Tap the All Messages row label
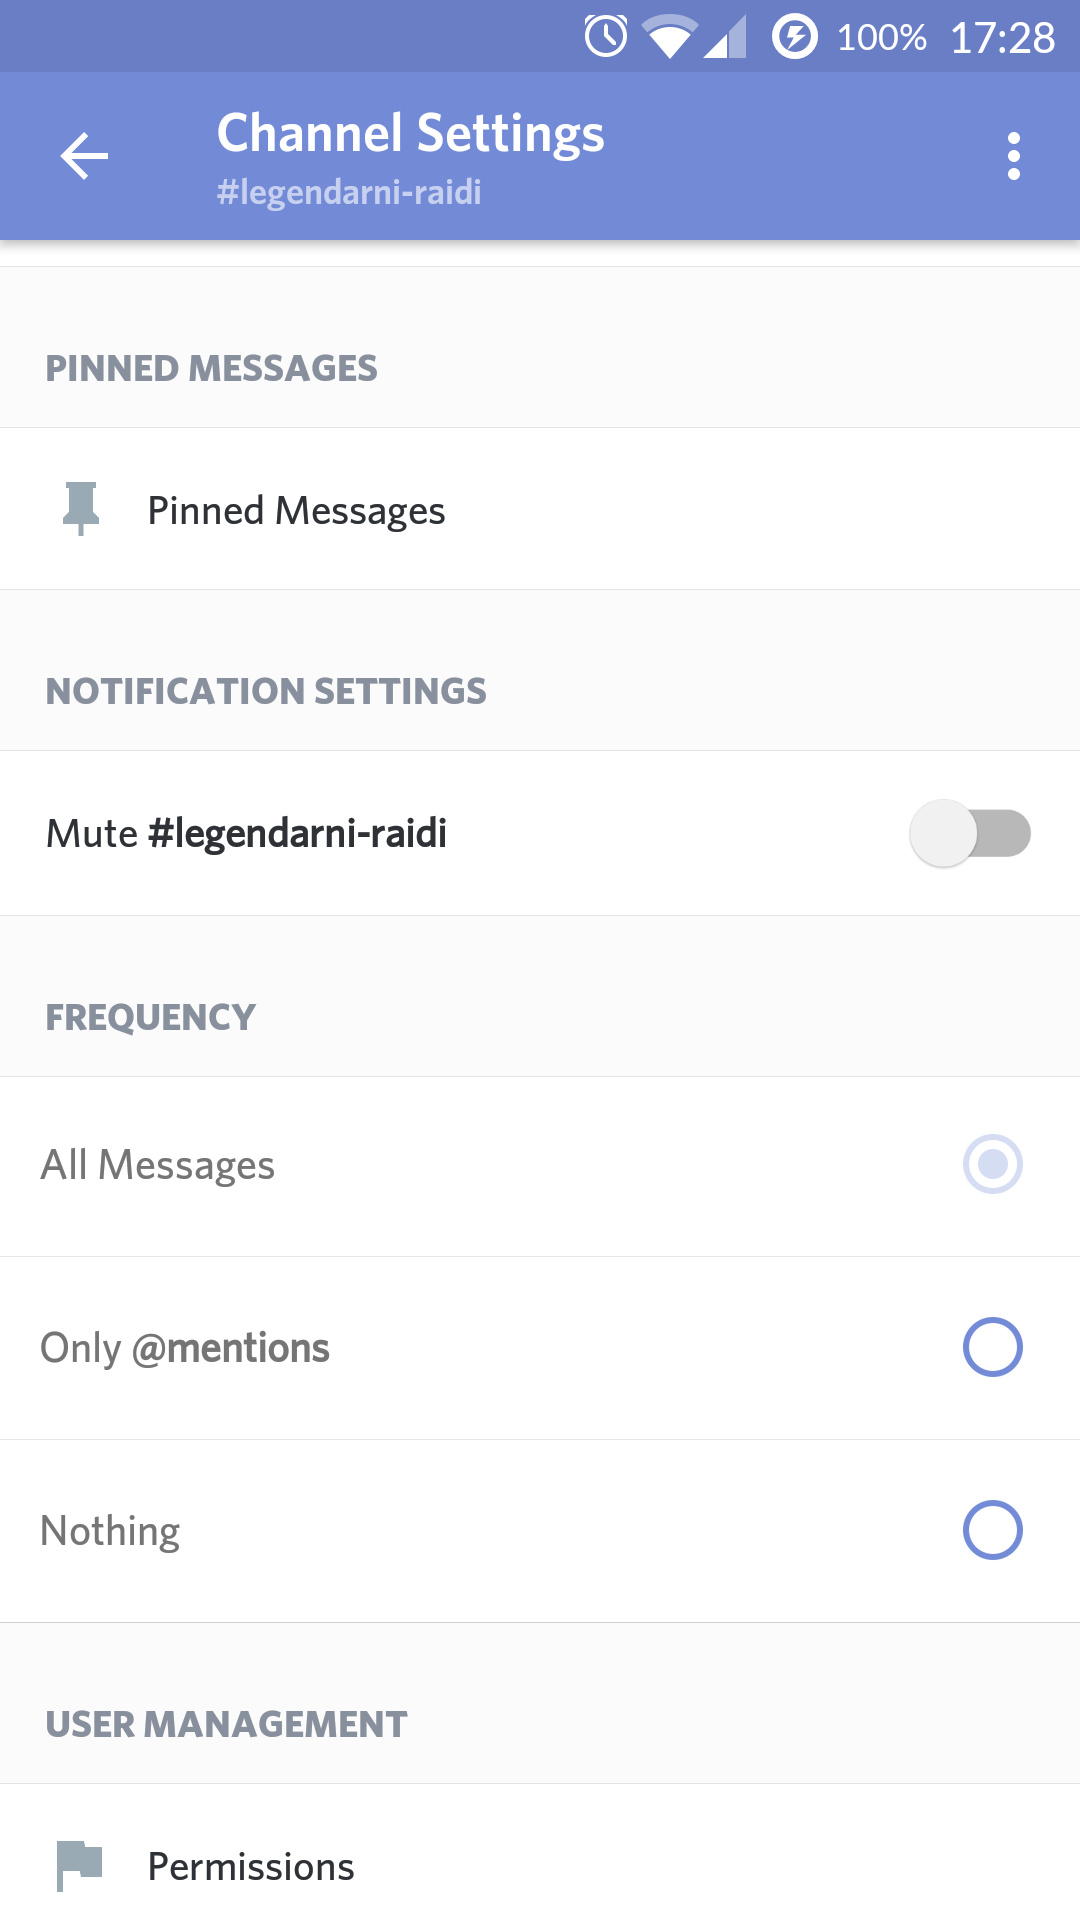 pos(158,1165)
